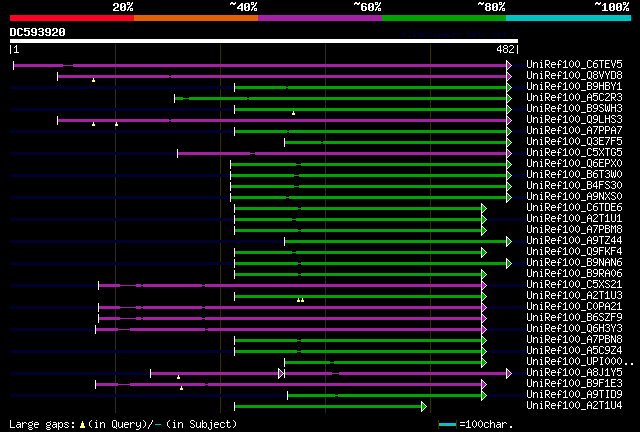The height and width of the screenshot is (432, 640).
Task: Click the green ~80% identity legend segment
Action: coord(444,18)
